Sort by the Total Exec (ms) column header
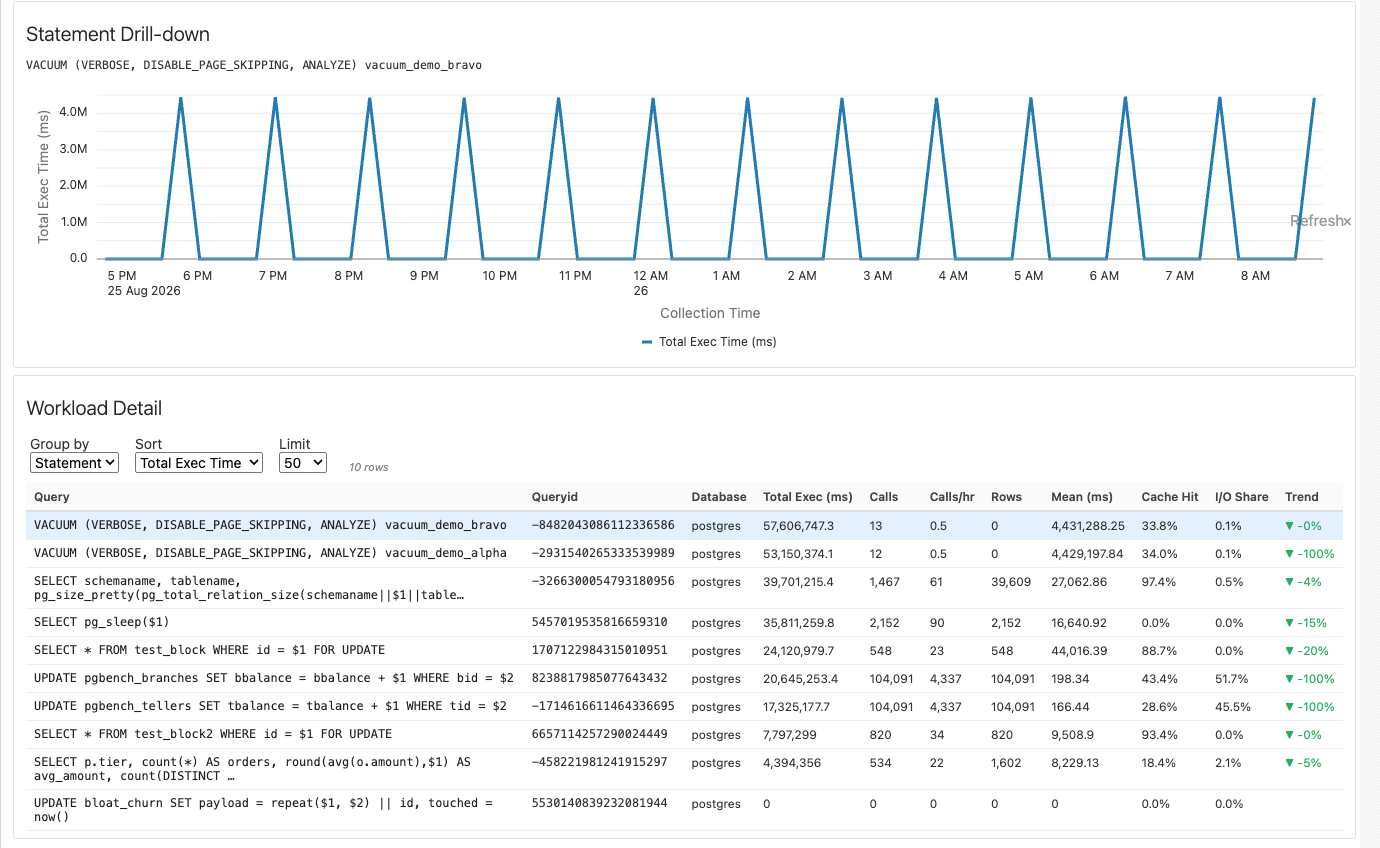This screenshot has height=848, width=1380. coord(808,497)
